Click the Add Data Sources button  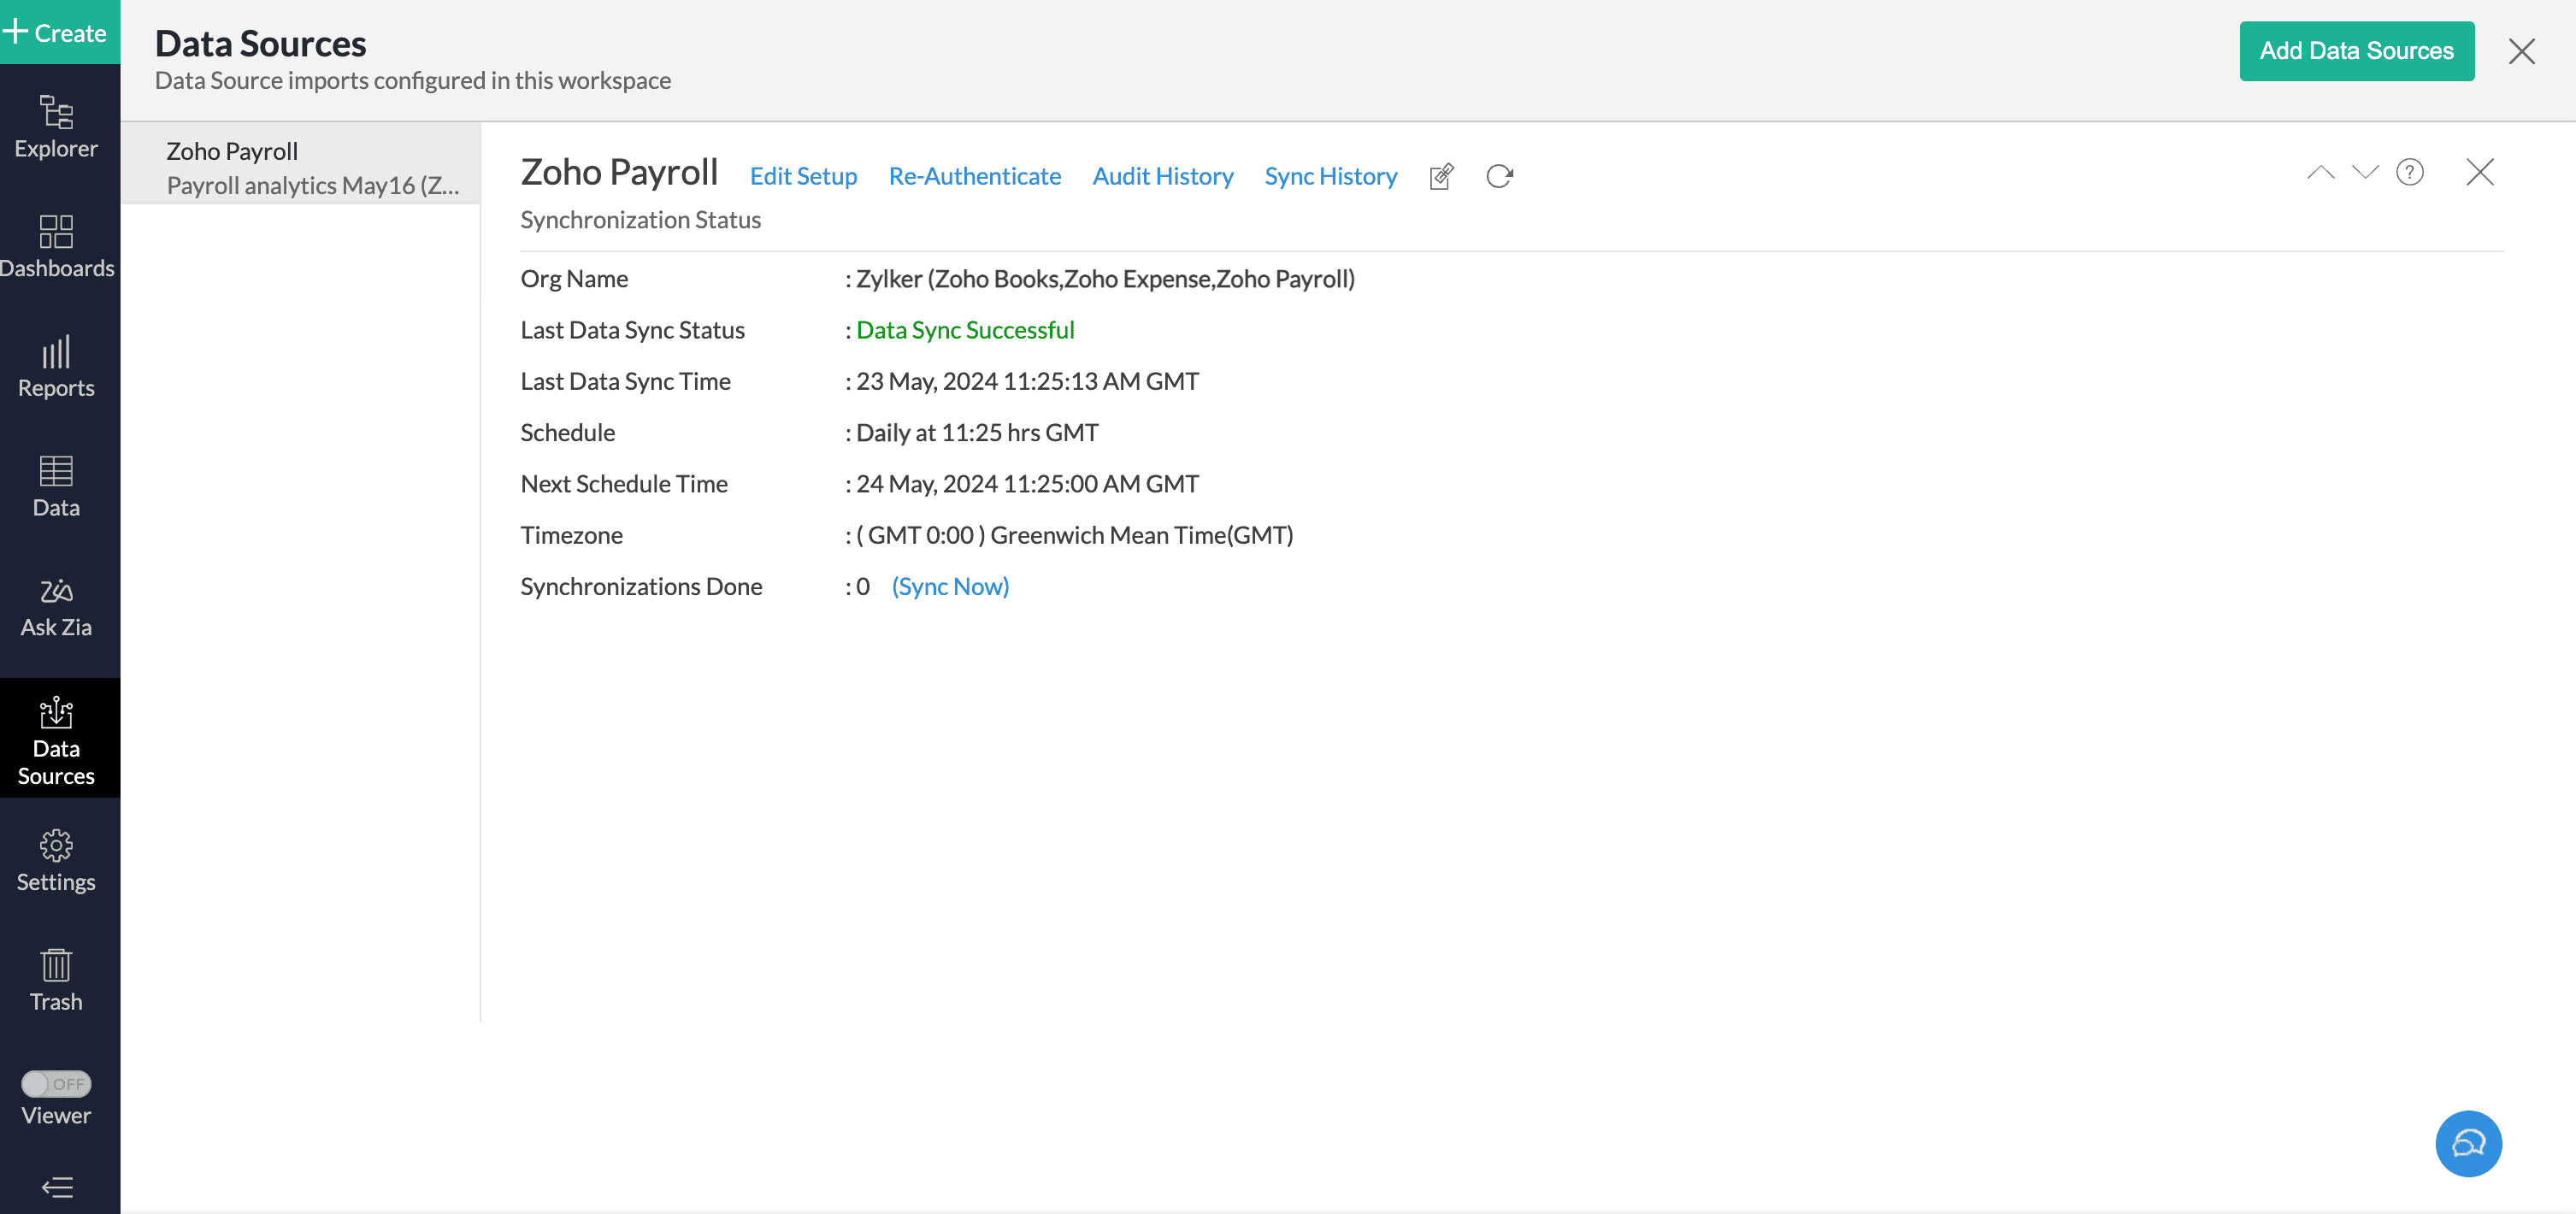pos(2356,51)
